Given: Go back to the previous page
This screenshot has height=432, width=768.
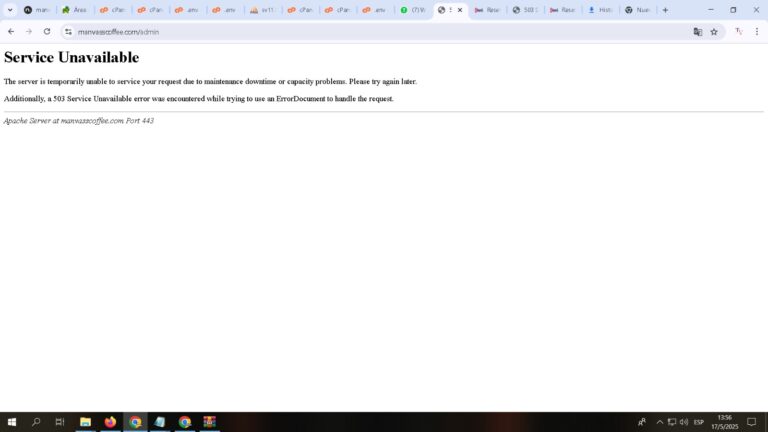Looking at the screenshot, I should 11,31.
